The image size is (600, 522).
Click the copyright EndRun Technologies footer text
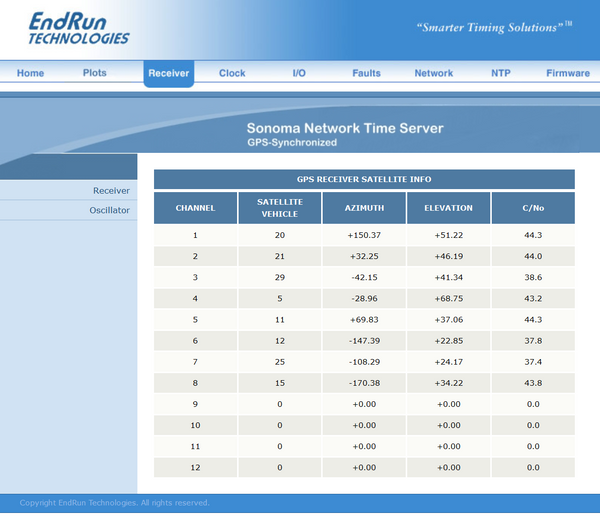tap(114, 503)
